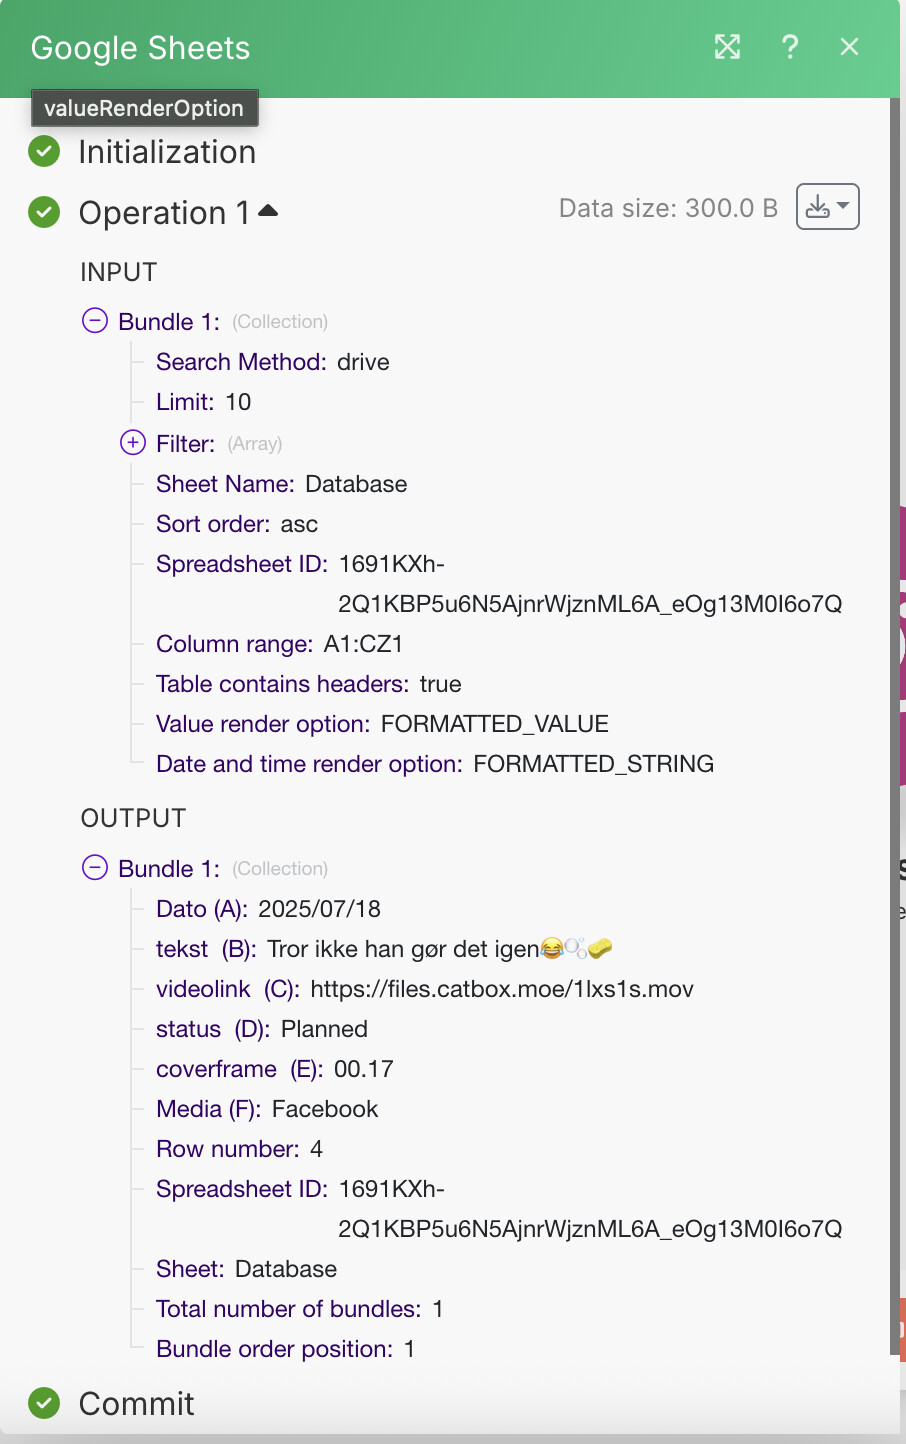Click the Row number output field
Image resolution: width=906 pixels, height=1444 pixels.
238,1149
